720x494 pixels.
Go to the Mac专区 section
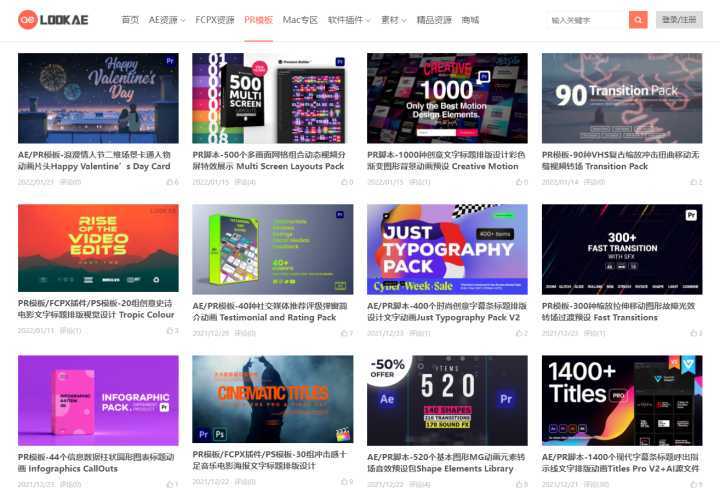coord(300,20)
